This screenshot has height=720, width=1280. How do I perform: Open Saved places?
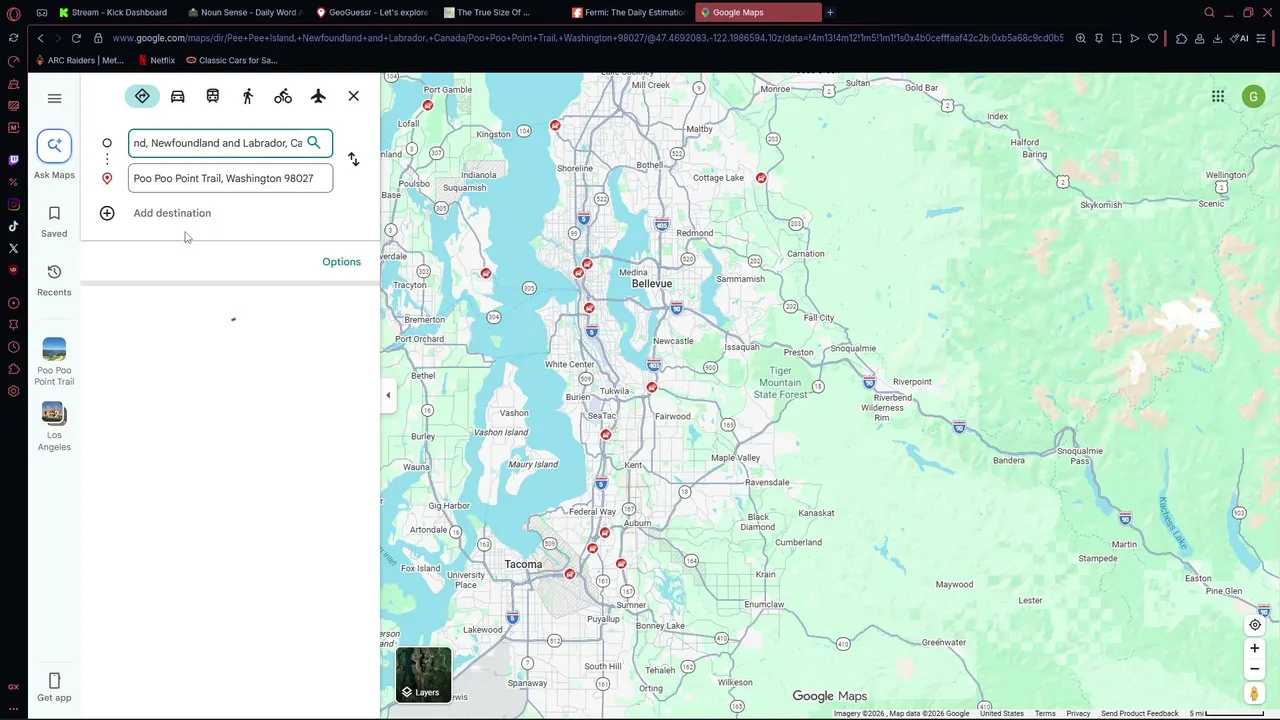tap(54, 221)
